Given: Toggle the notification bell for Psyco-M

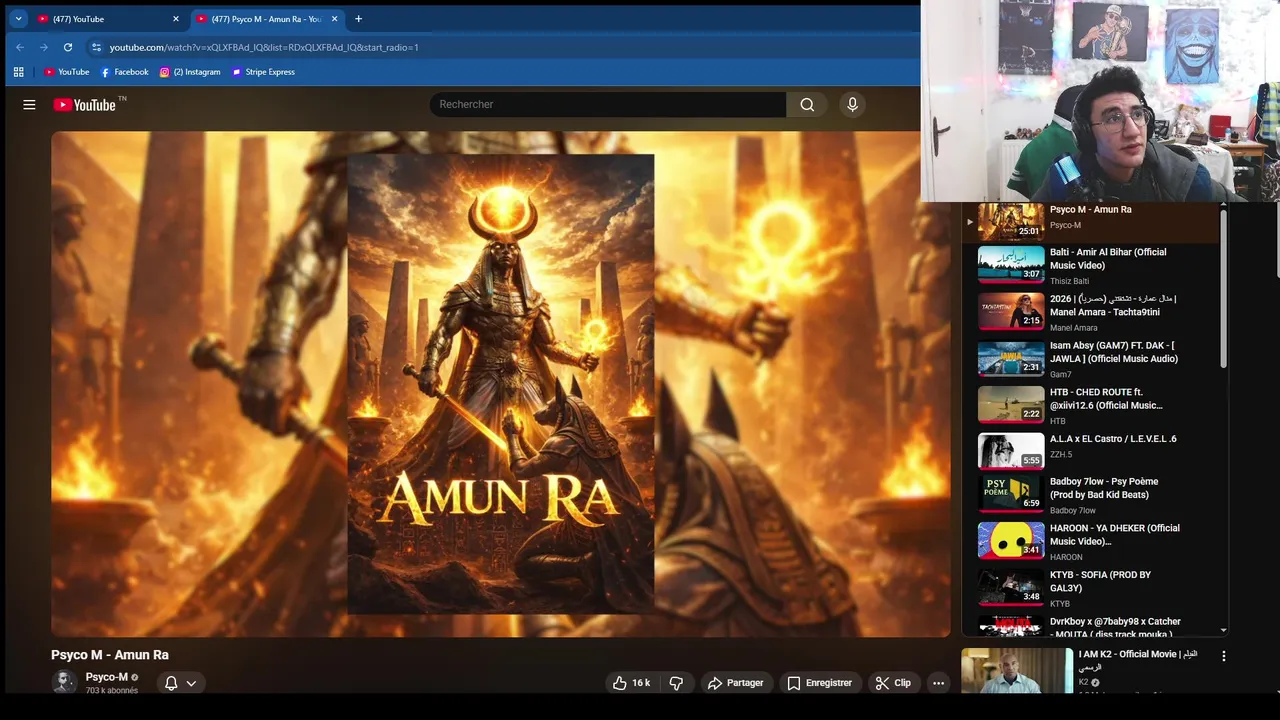Looking at the screenshot, I should [x=171, y=683].
